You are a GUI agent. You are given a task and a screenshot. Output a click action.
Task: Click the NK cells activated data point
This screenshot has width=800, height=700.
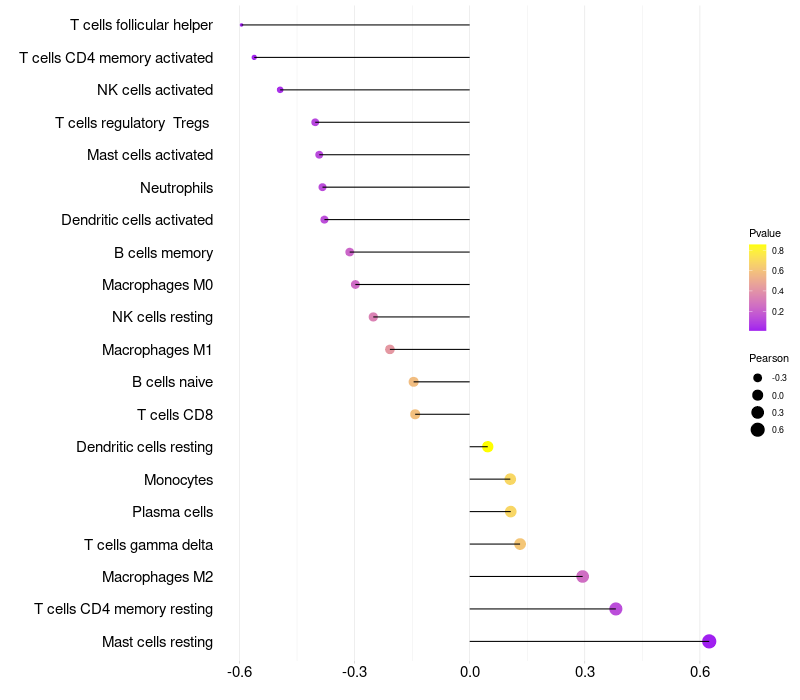coord(280,90)
